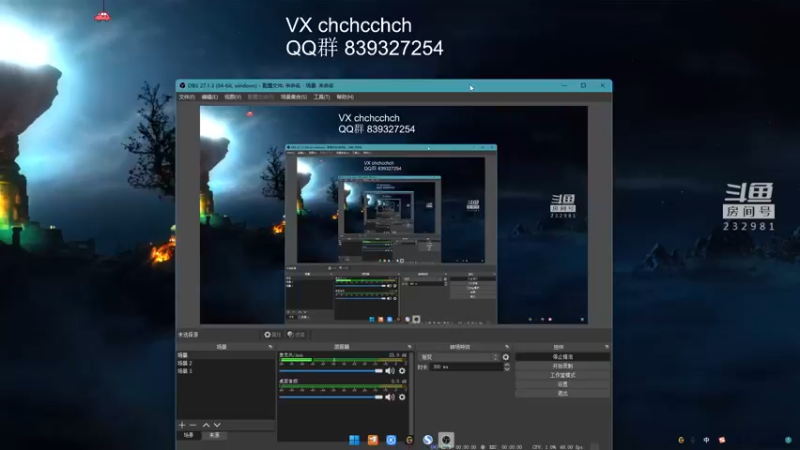Viewport: 800px width, 450px height.
Task: Open 麦克风/Aux audio settings gear
Action: point(402,371)
